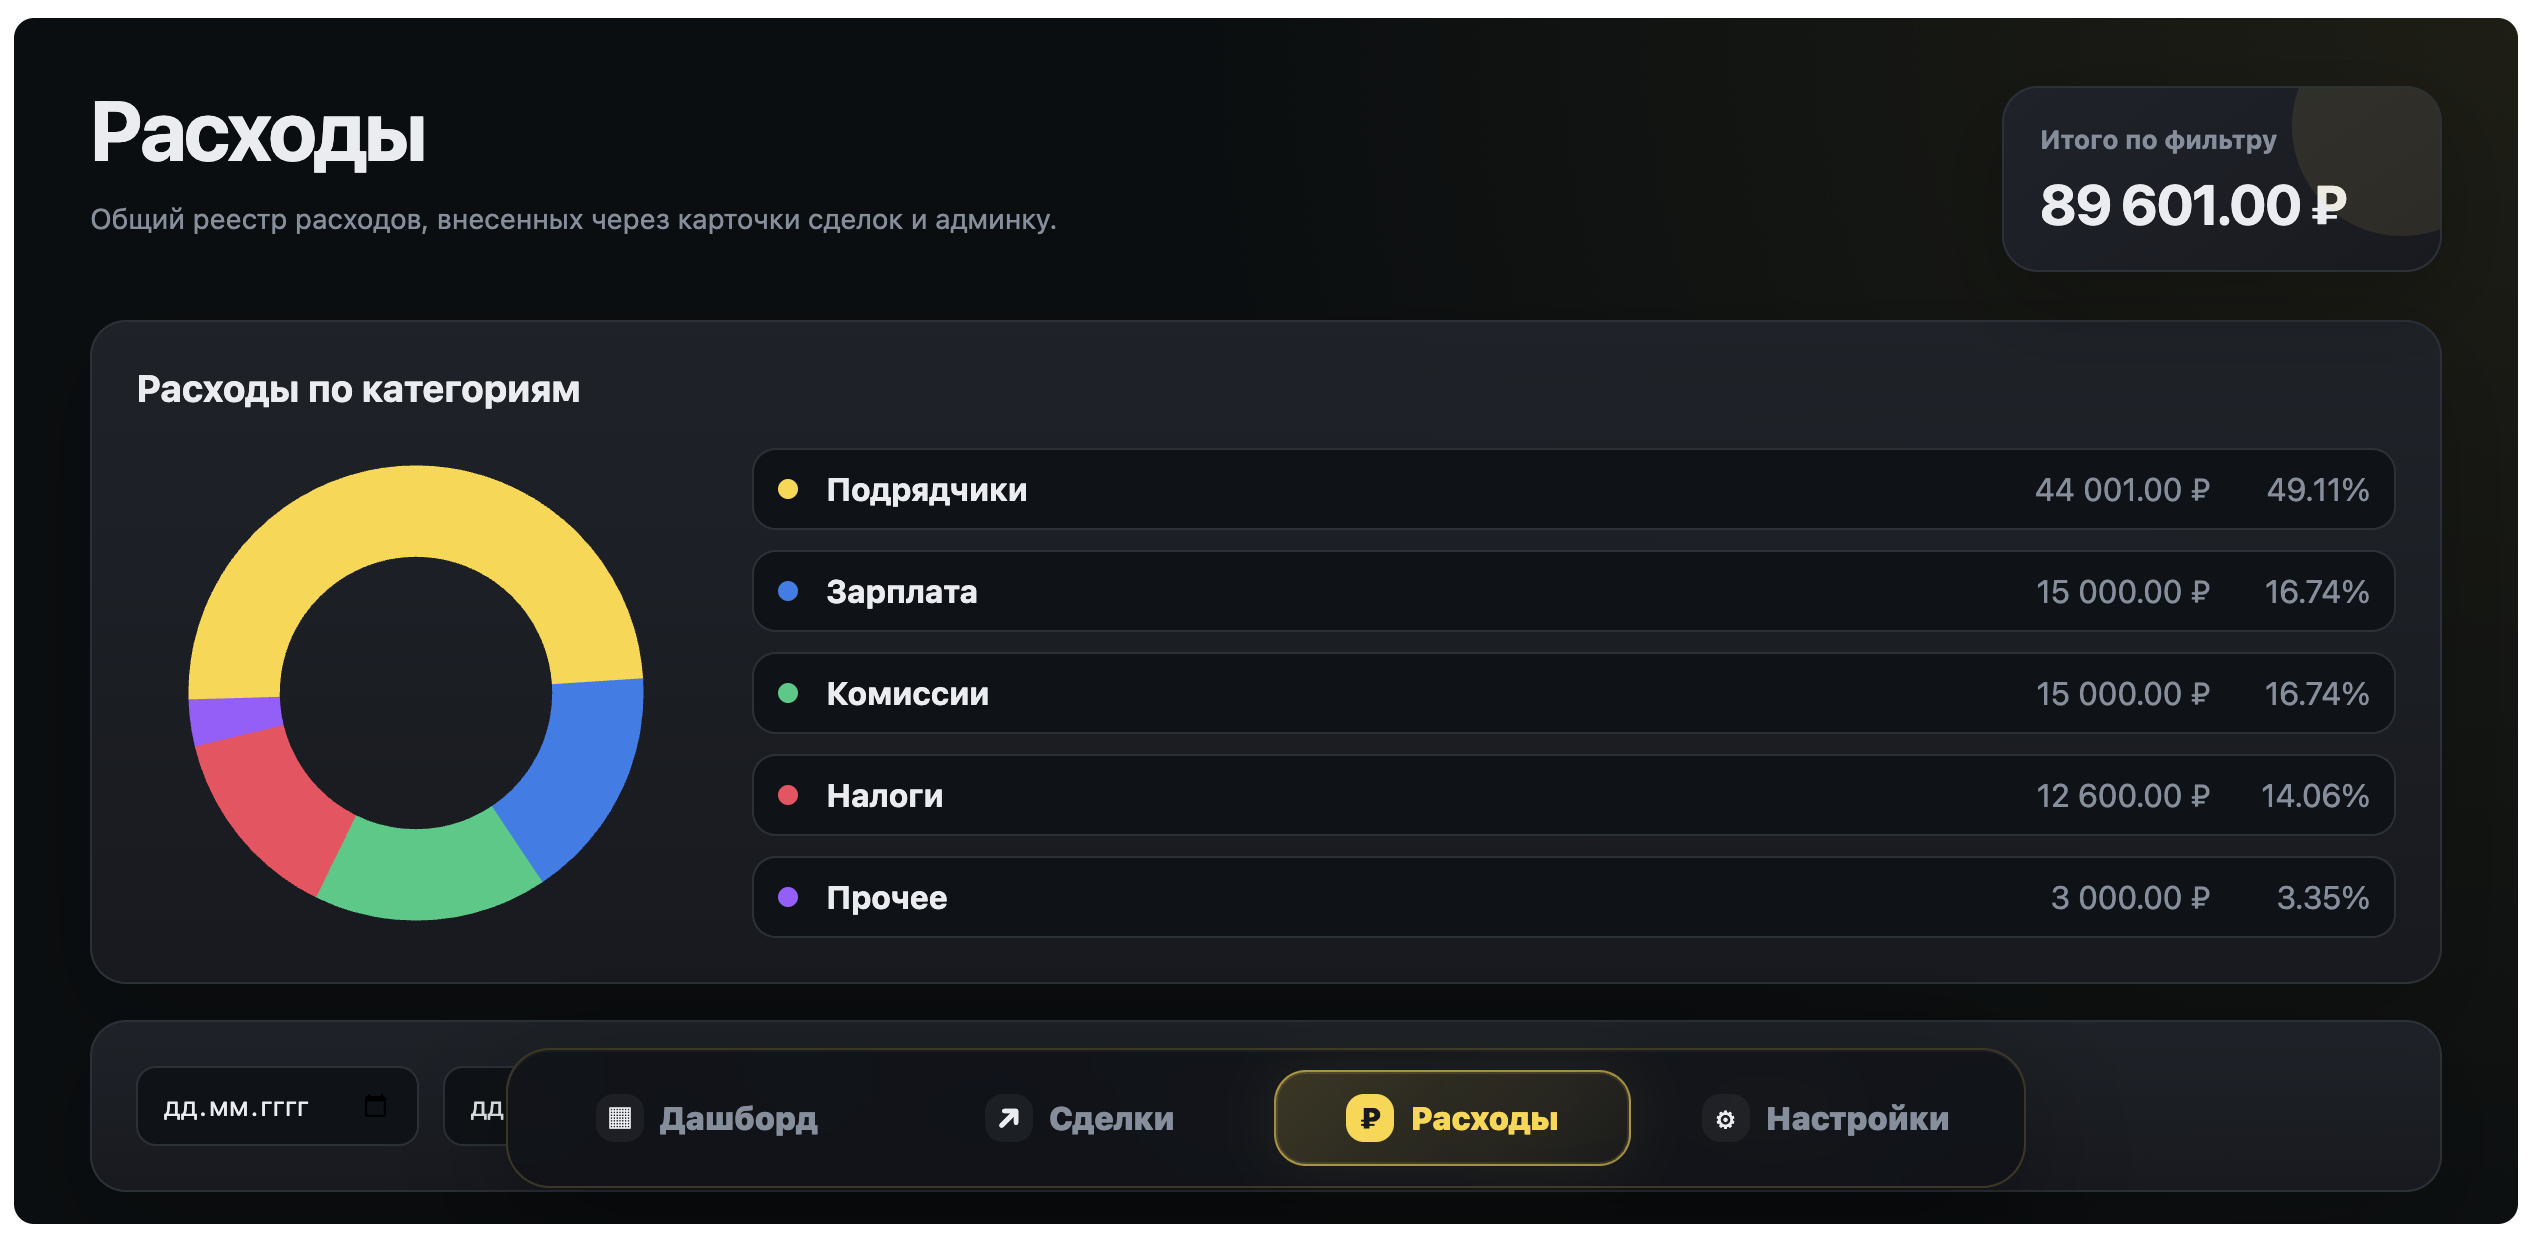Click the yellow dot beside Подрядчики
The image size is (2532, 1236).
(788, 489)
